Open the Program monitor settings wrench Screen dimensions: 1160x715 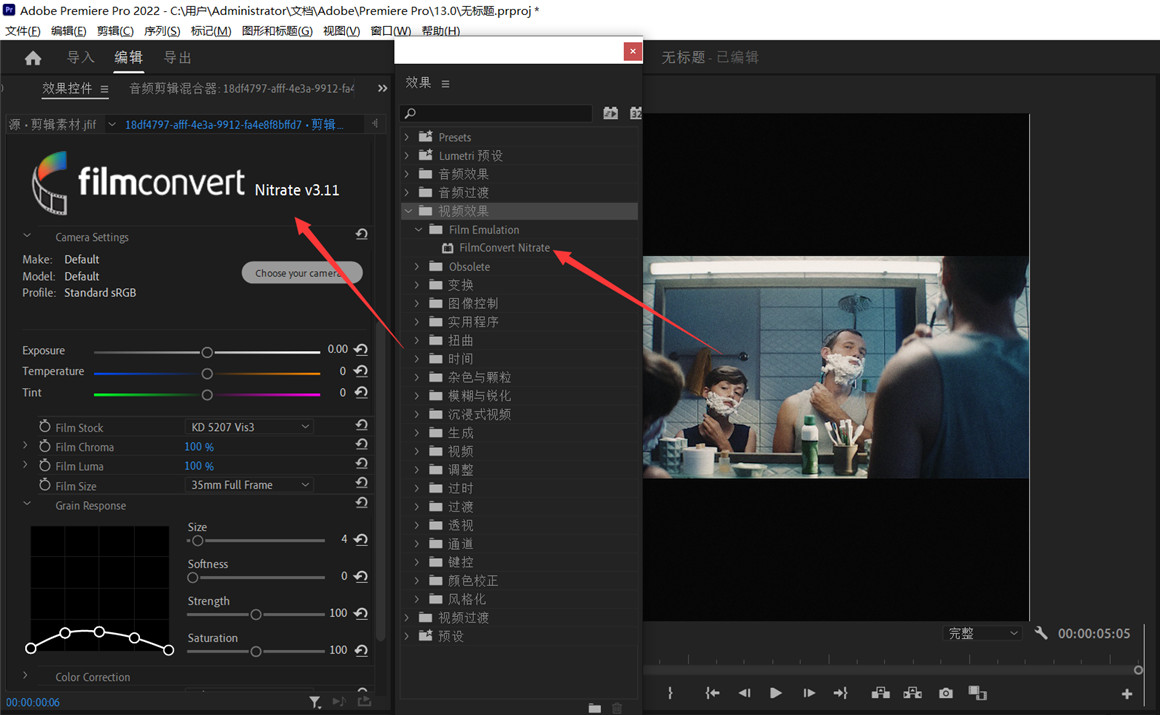[x=1041, y=633]
